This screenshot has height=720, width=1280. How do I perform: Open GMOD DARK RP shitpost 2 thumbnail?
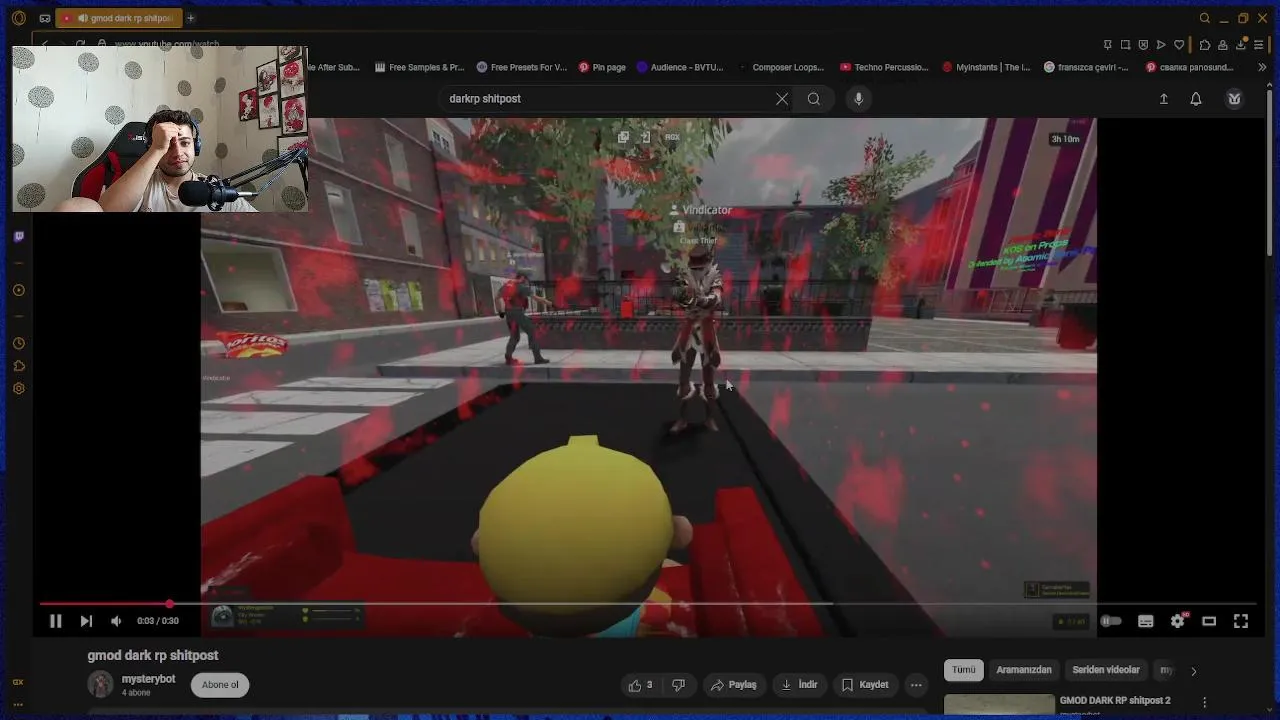coord(999,705)
